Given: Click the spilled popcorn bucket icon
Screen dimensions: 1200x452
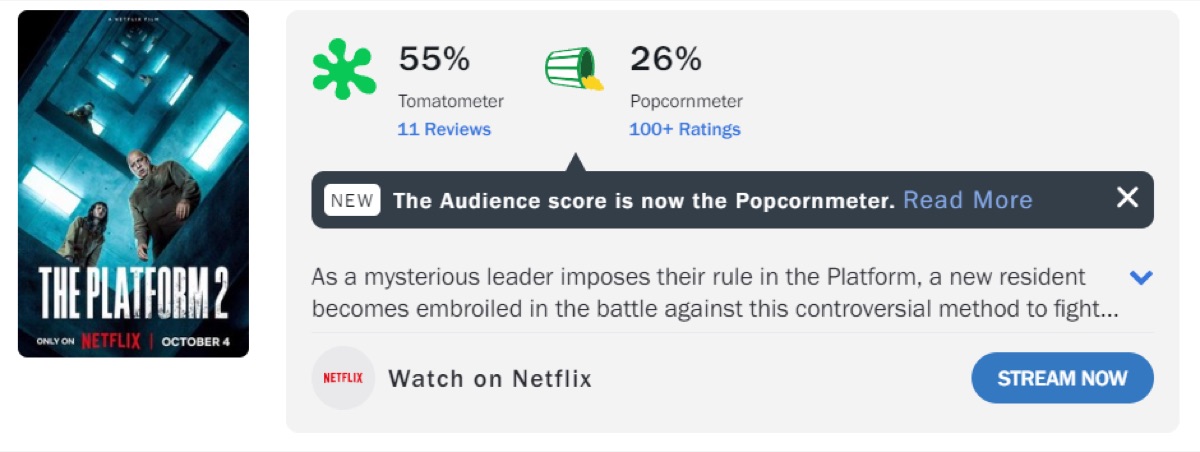Looking at the screenshot, I should coord(574,69).
